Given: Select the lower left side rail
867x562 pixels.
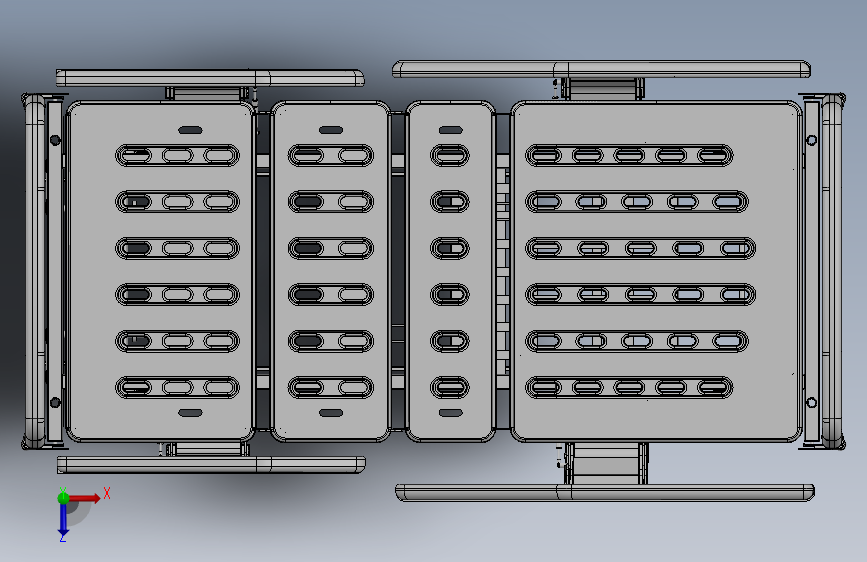Looking at the screenshot, I should tap(211, 465).
